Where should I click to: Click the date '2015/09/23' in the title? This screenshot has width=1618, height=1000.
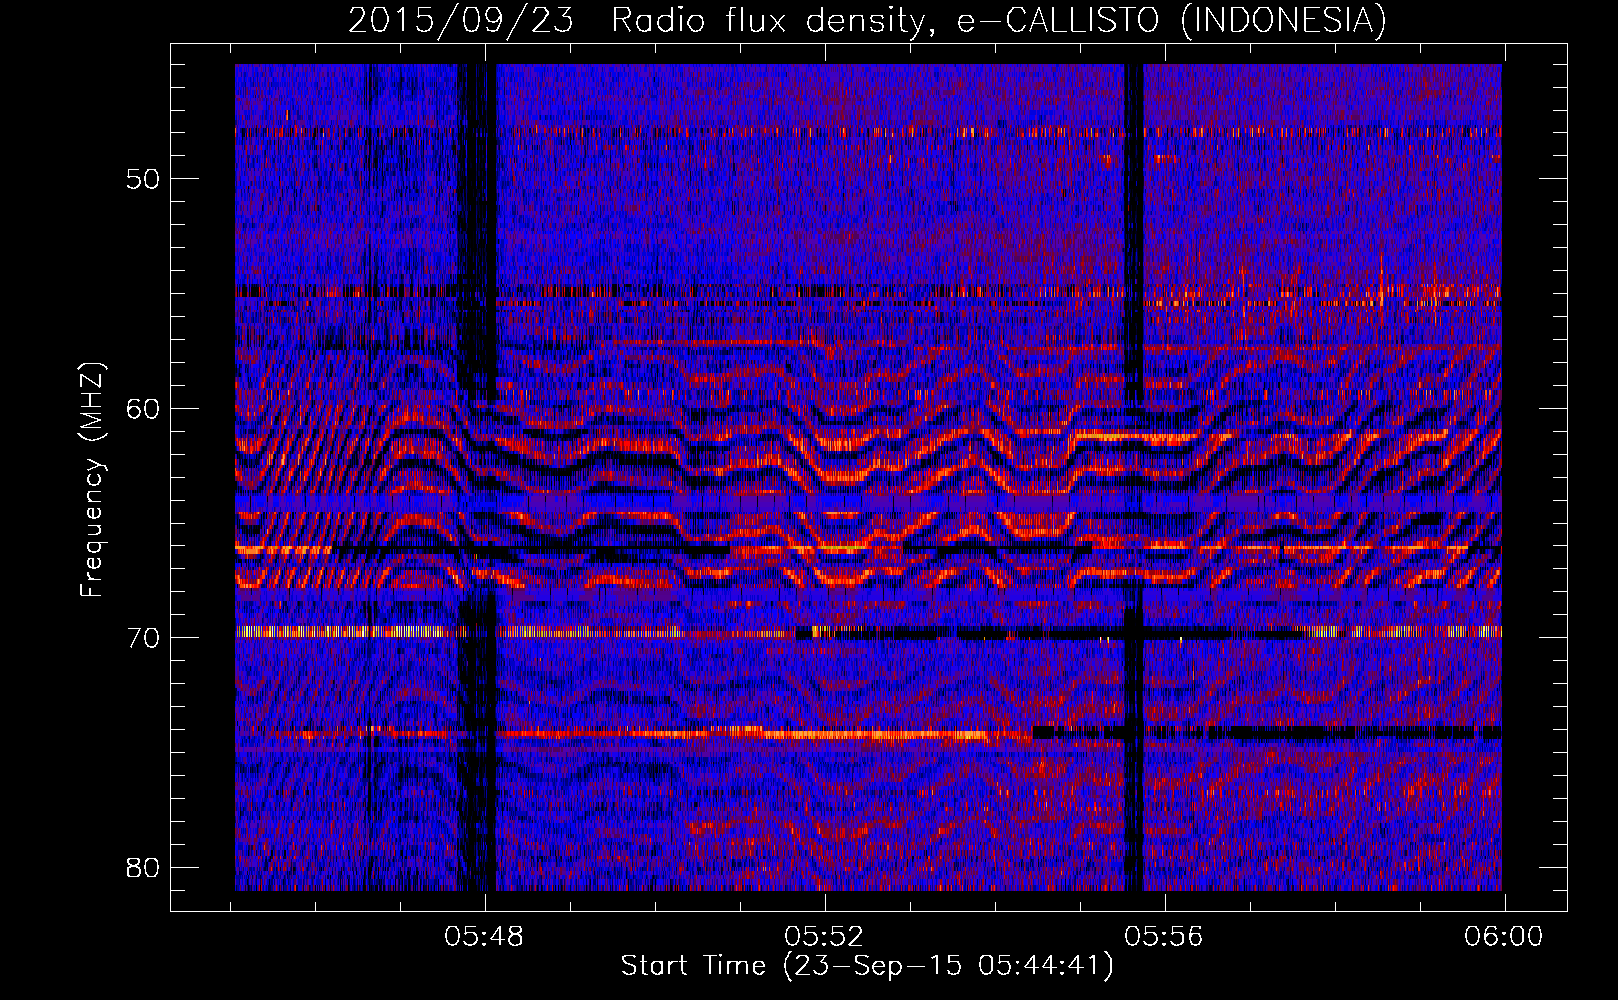[x=461, y=21]
